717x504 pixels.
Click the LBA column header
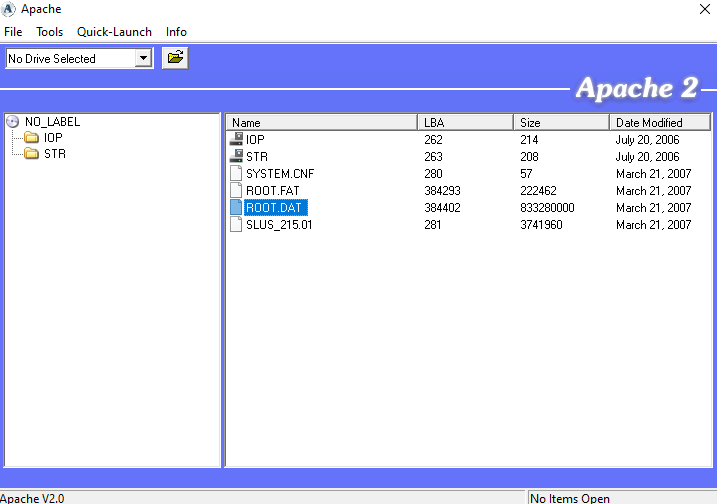pyautogui.click(x=464, y=122)
